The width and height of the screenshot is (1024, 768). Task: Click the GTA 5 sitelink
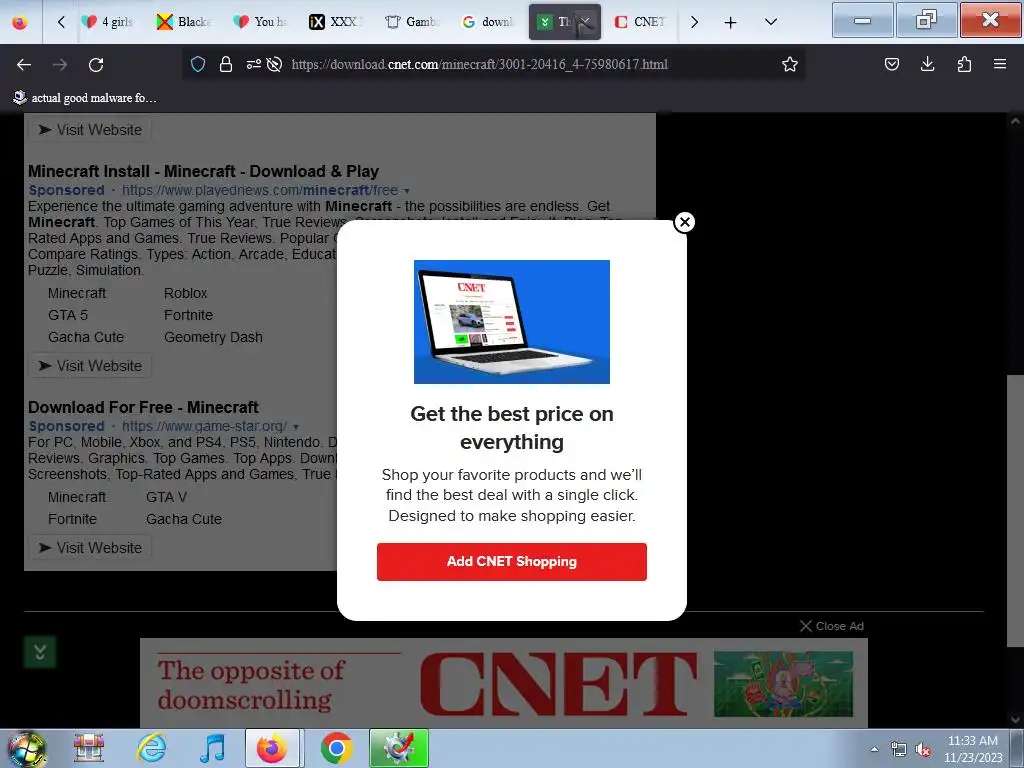click(x=68, y=315)
